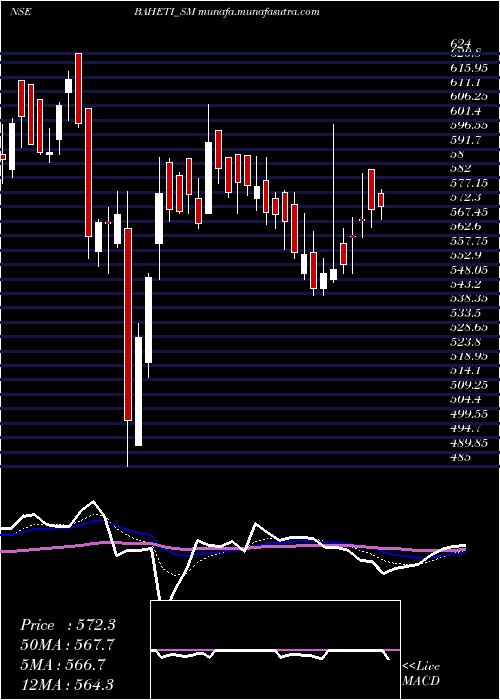Click the 533.5 price axis label
Viewport: 500px width, 700px height.
point(466,312)
